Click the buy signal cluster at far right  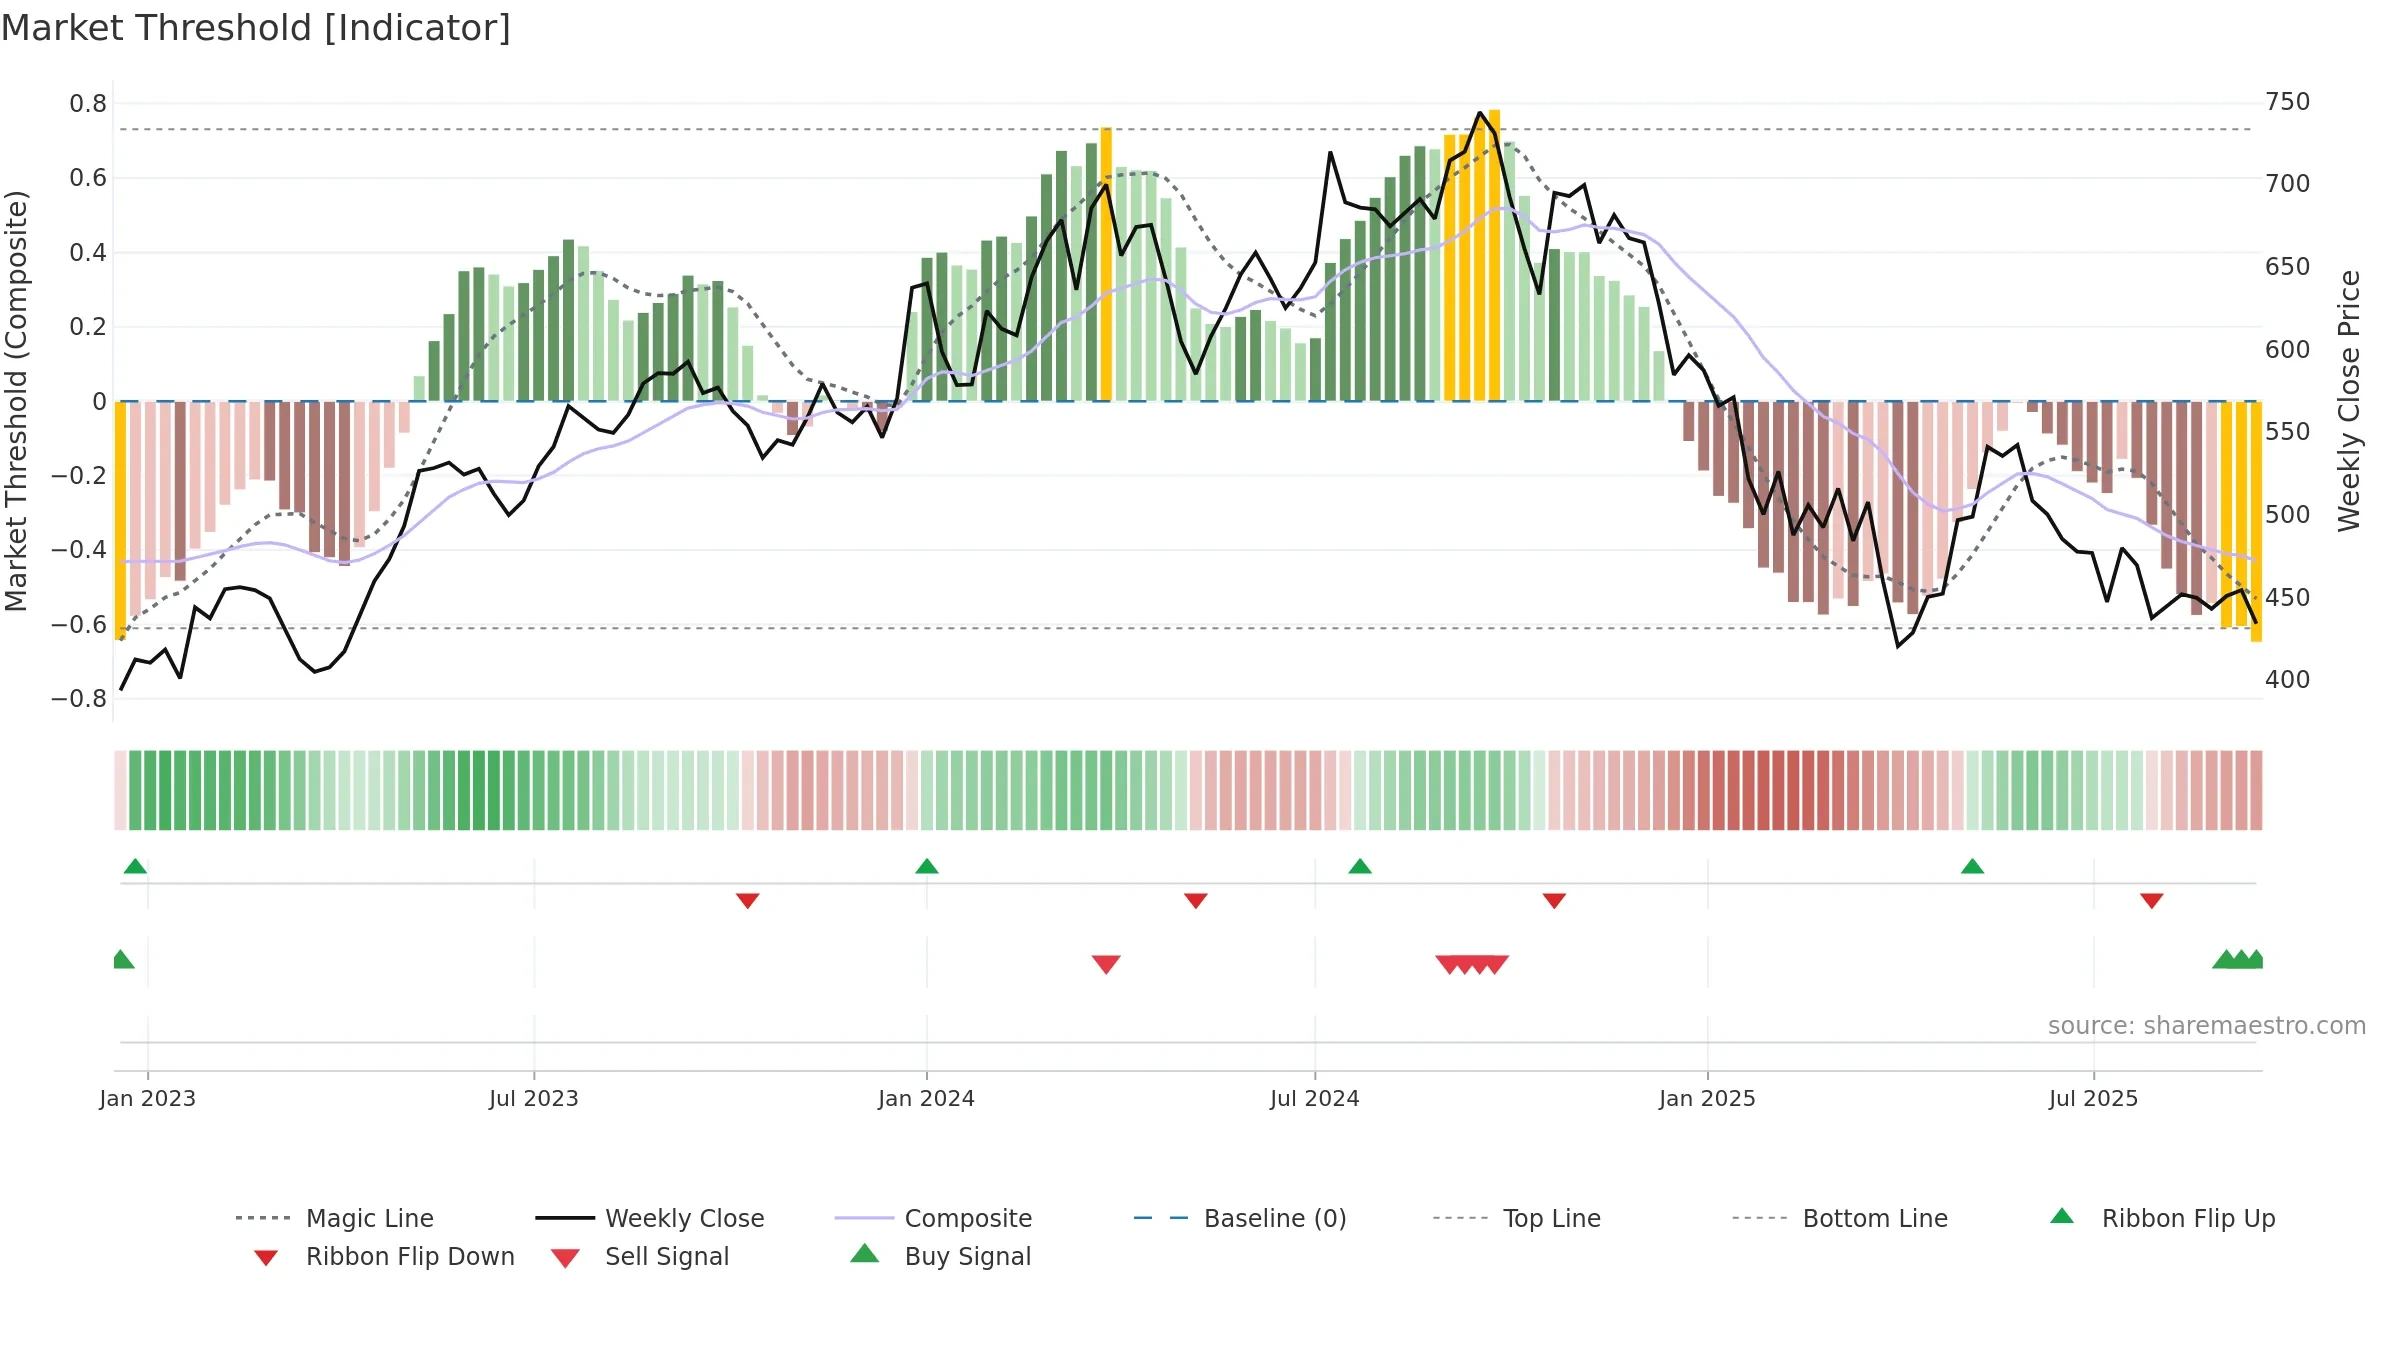click(x=2240, y=959)
